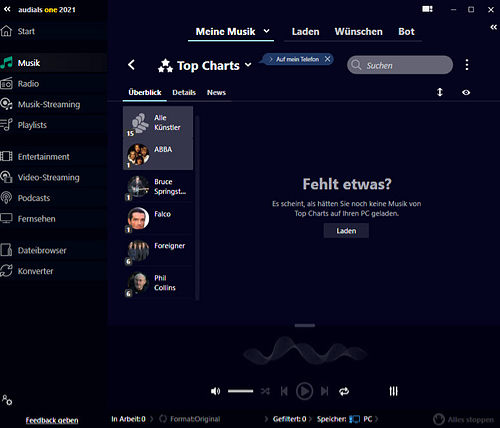Click the Laden button under Fehlt etwas
The image size is (500, 428).
346,231
